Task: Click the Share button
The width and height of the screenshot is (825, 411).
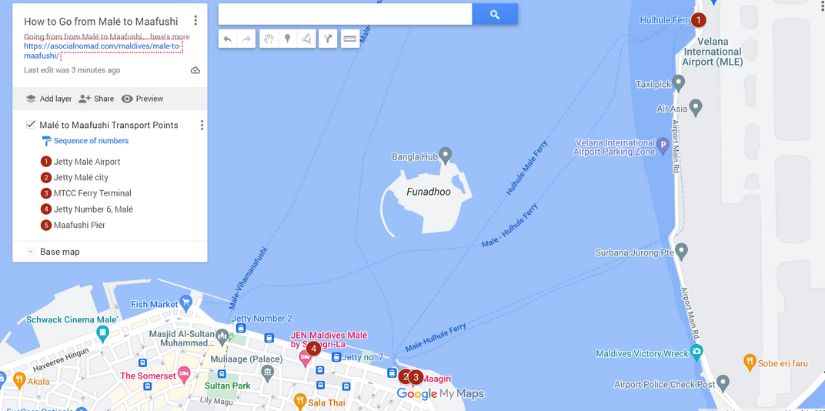Action: pos(96,98)
